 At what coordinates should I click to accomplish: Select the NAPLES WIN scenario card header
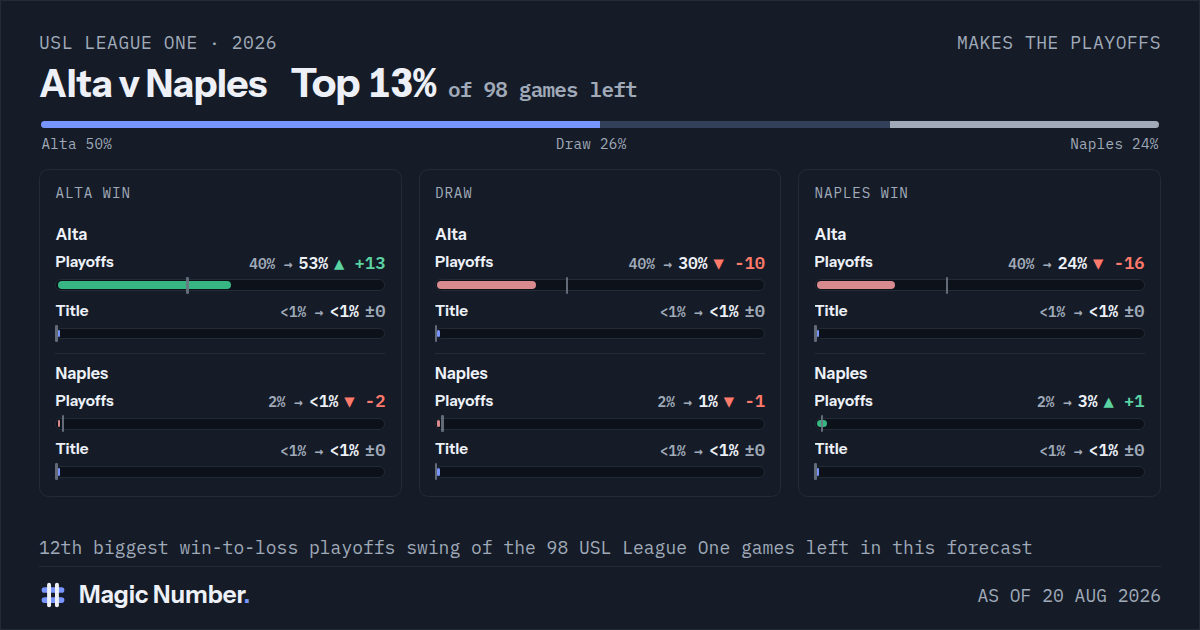[x=862, y=193]
